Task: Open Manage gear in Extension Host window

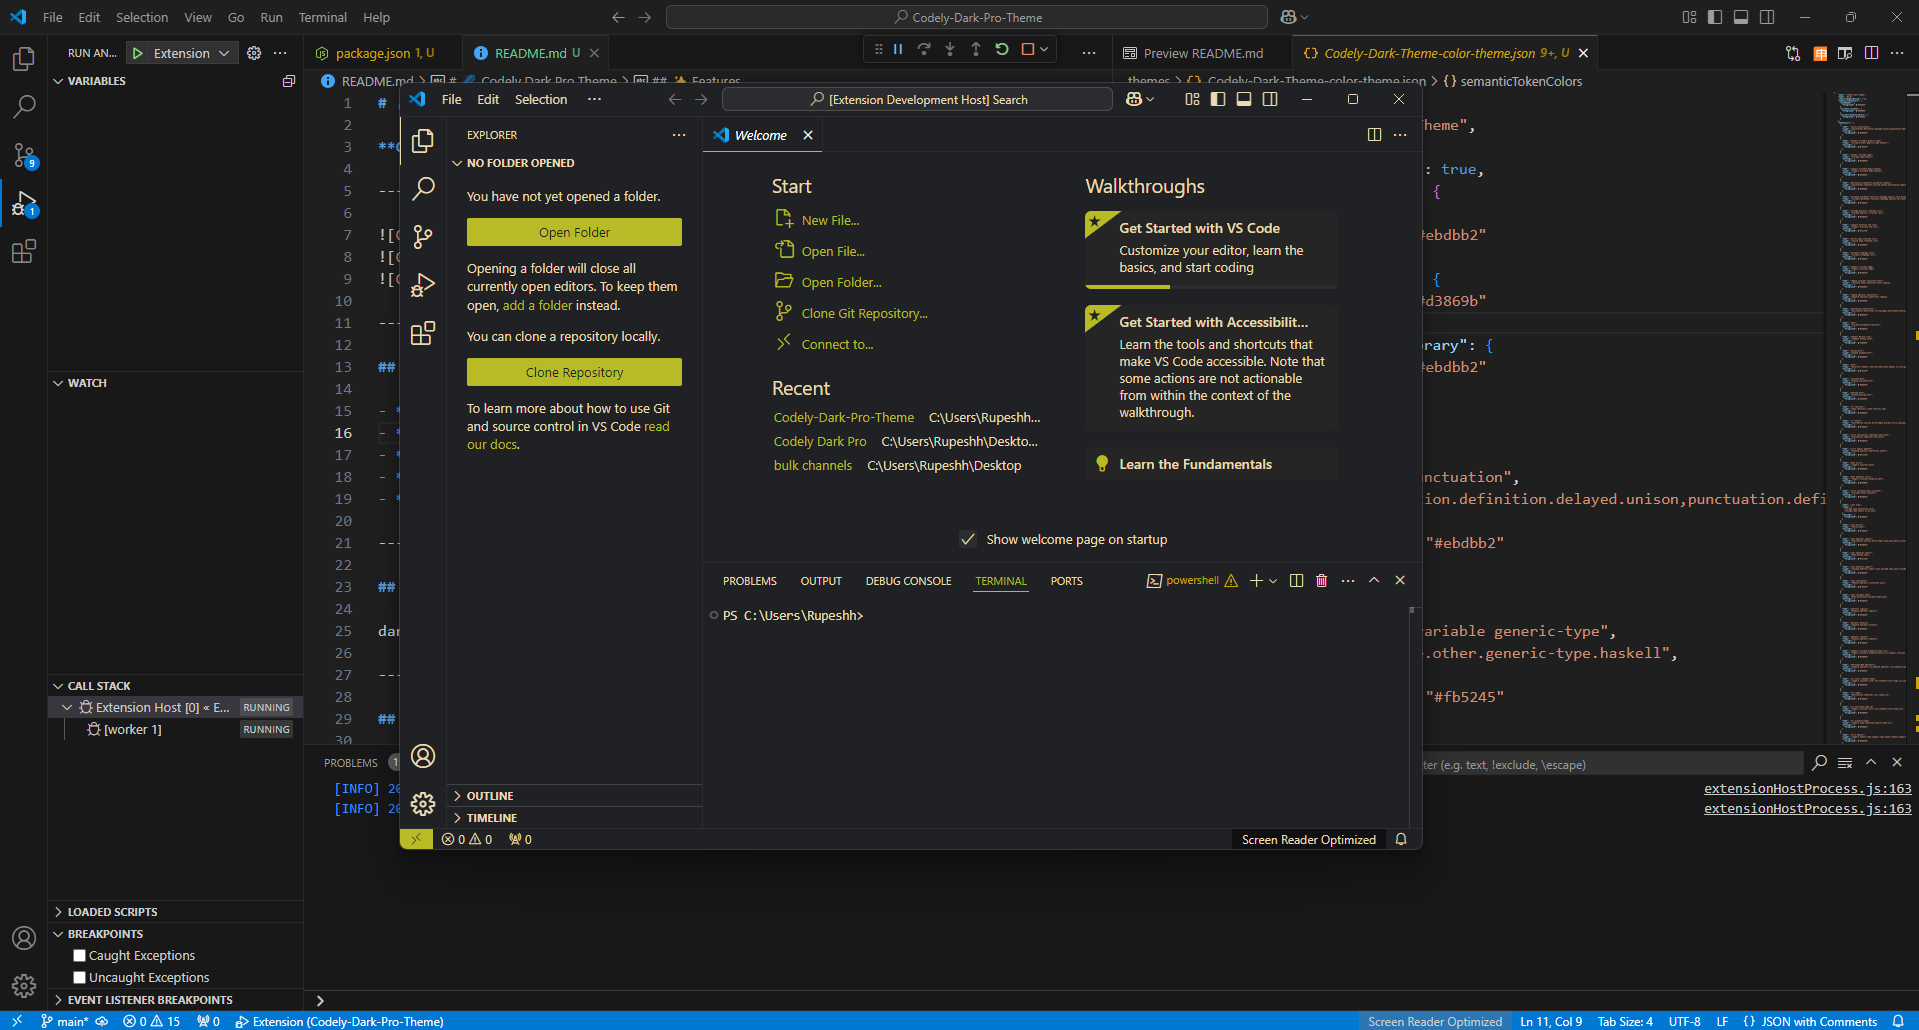Action: point(423,804)
